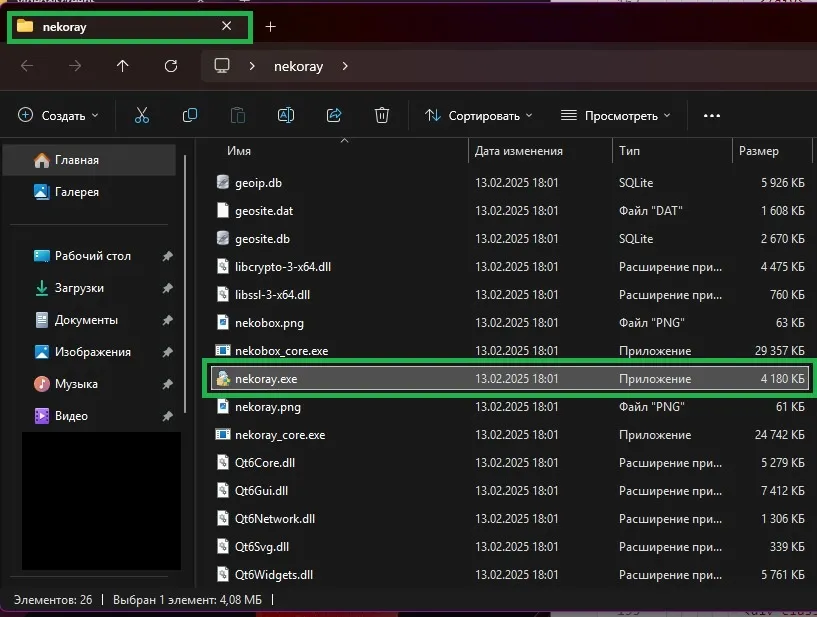Click the geosite.dat file icon

click(x=222, y=210)
